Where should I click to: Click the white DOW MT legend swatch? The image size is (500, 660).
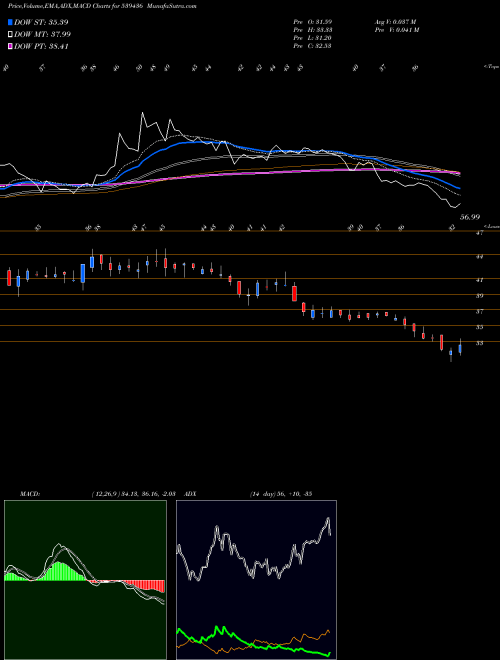point(10,35)
